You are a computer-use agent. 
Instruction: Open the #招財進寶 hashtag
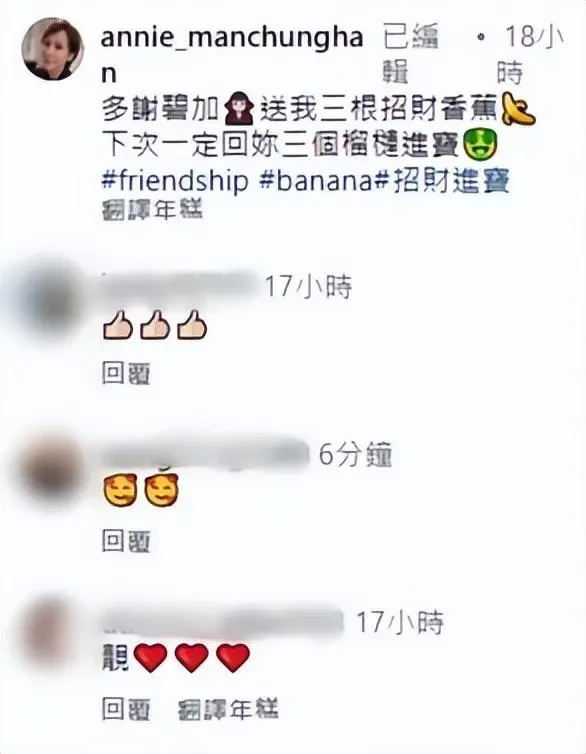442,181
